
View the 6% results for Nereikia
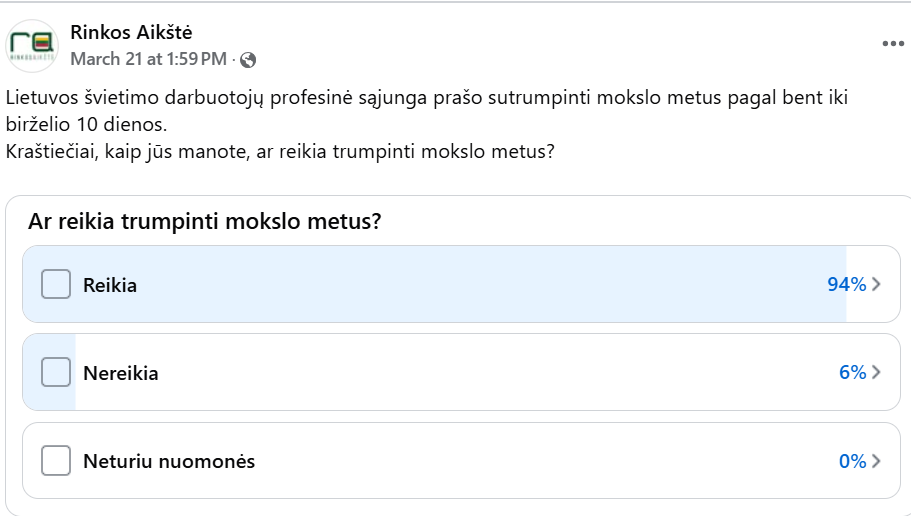(852, 372)
